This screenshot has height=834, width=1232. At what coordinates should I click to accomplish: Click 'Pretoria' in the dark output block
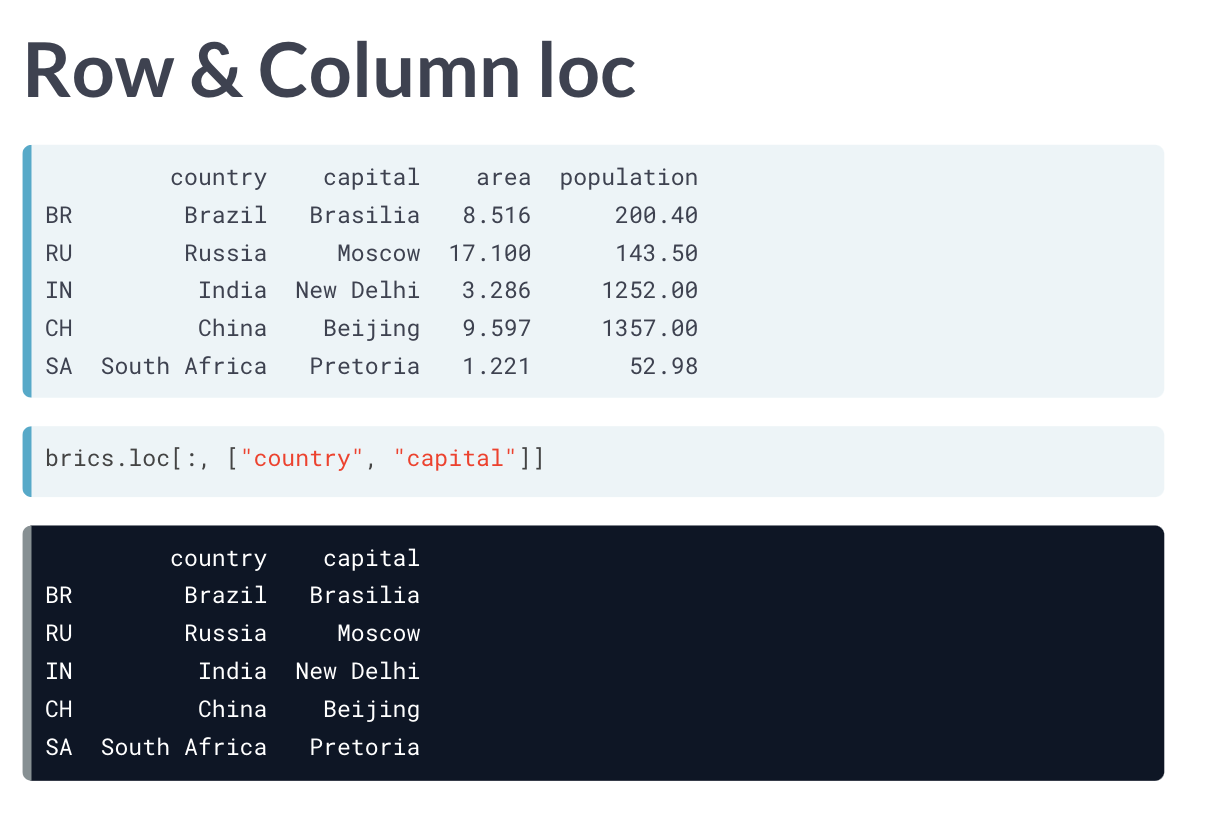click(x=365, y=747)
